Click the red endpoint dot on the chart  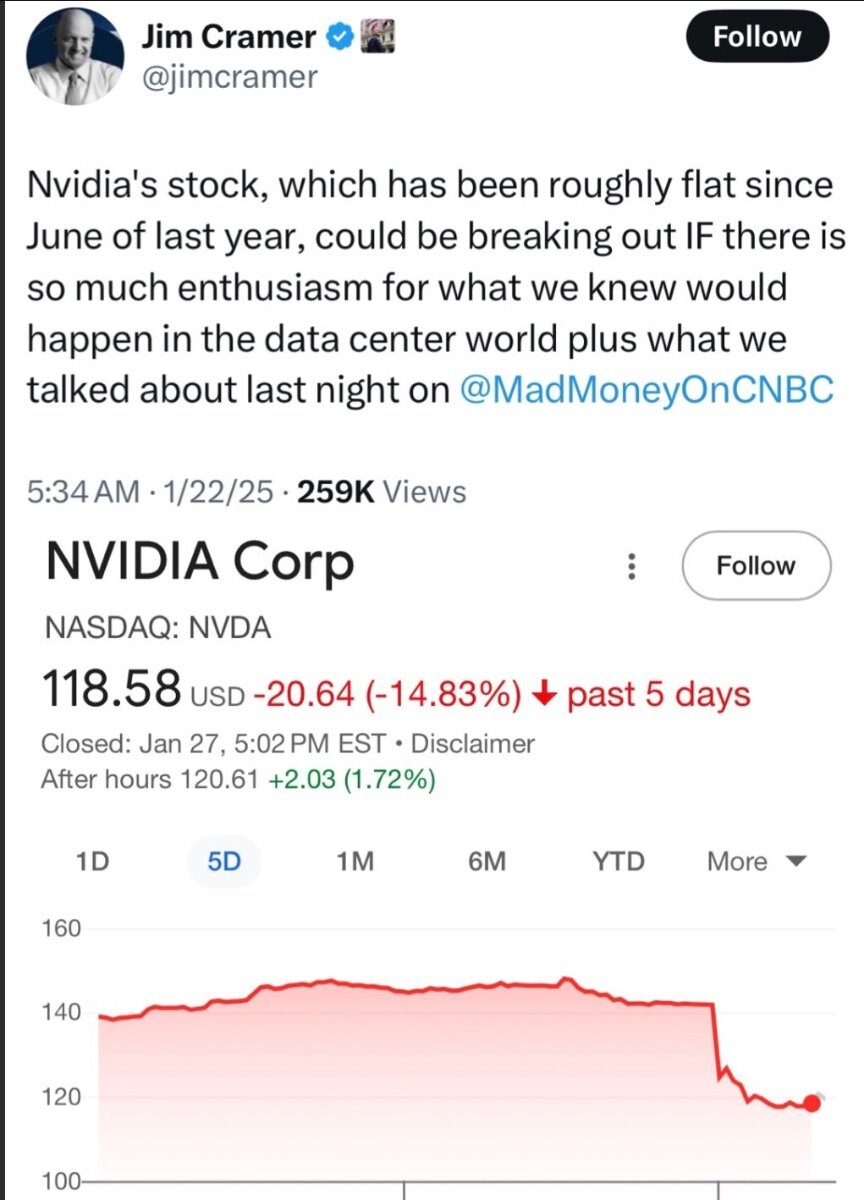point(811,1103)
